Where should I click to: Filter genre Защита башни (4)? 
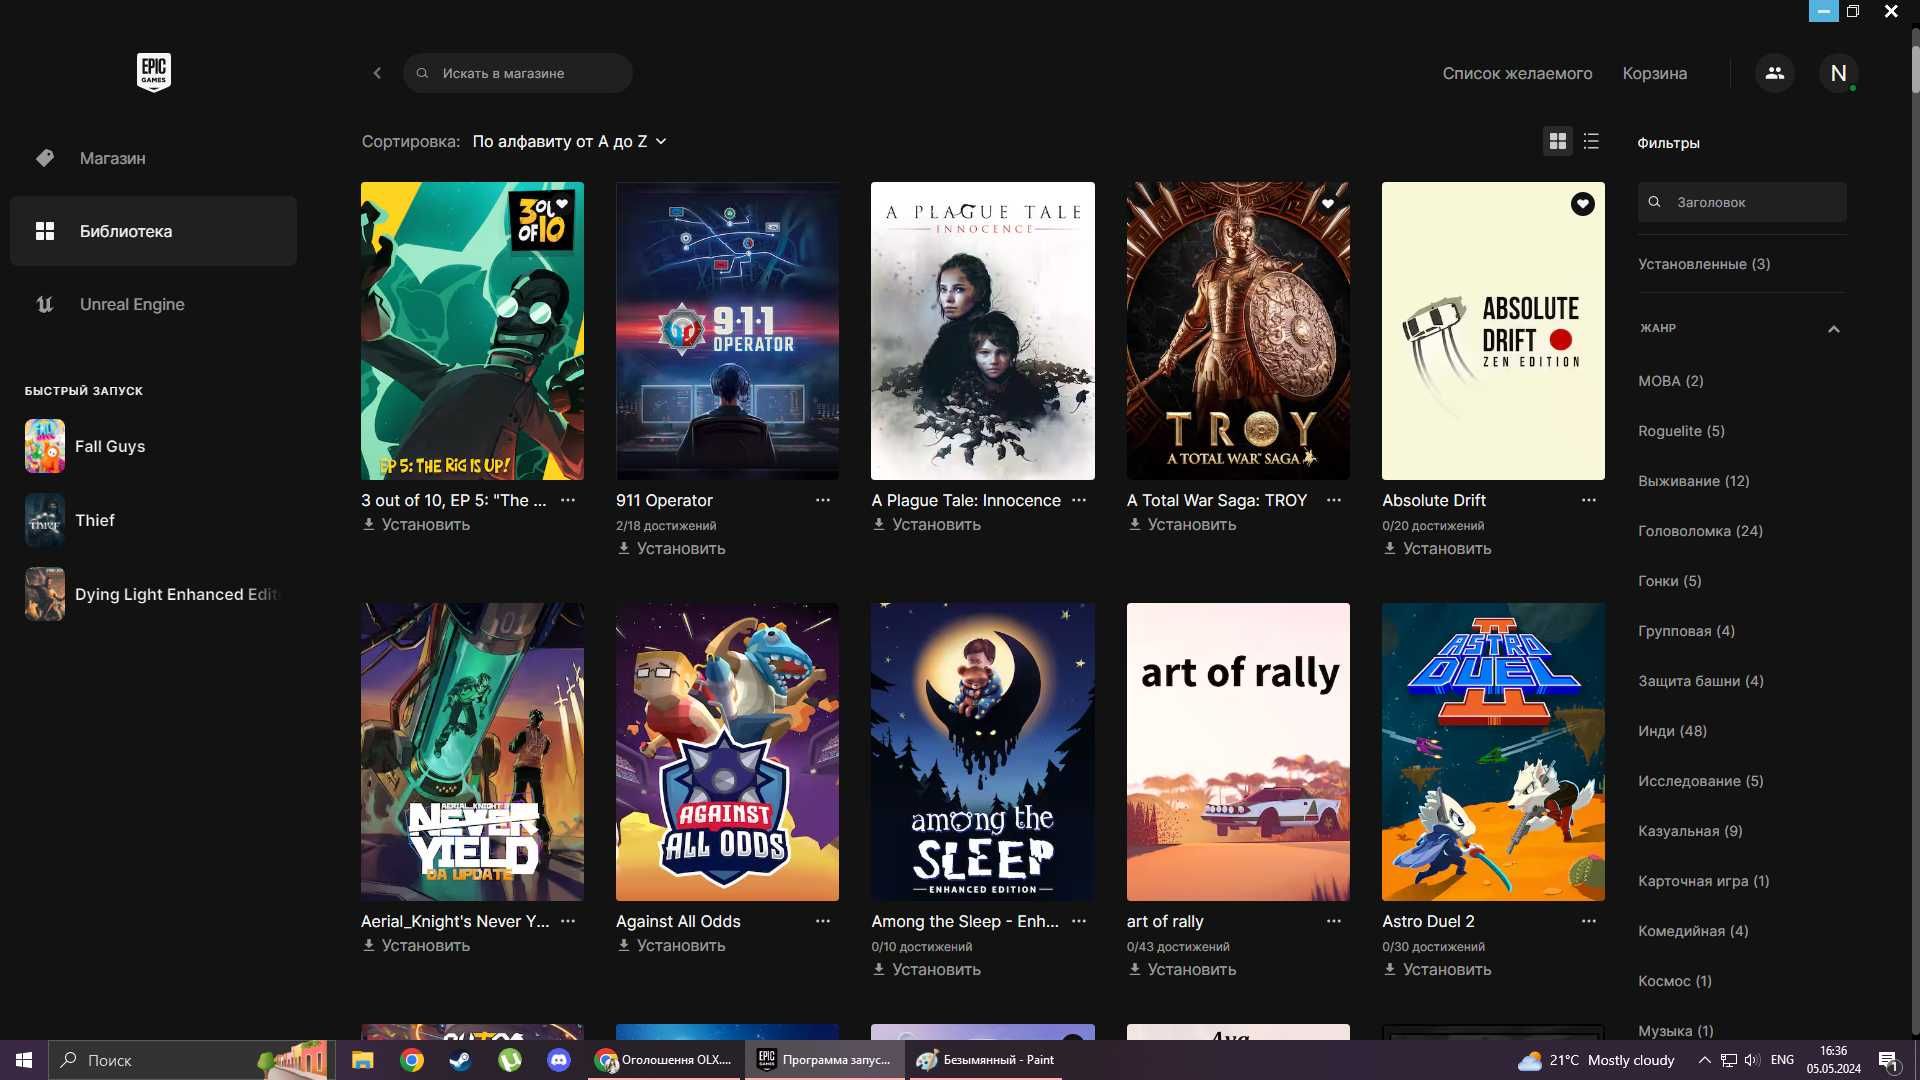(1700, 681)
